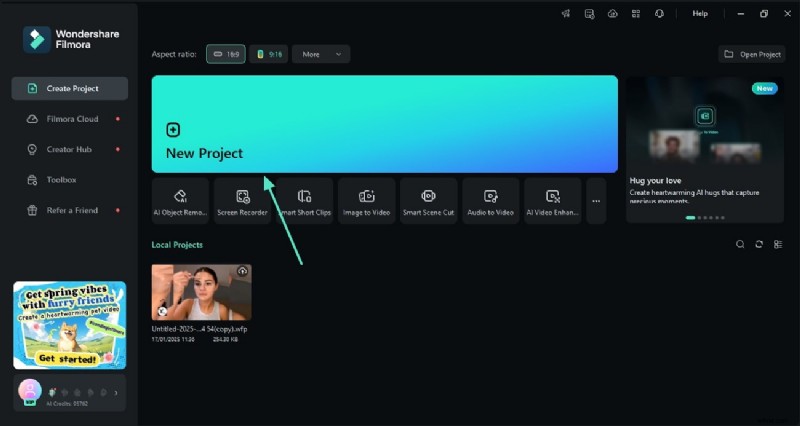This screenshot has height=426, width=800.
Task: Select the 9:16 aspect ratio
Action: click(268, 54)
